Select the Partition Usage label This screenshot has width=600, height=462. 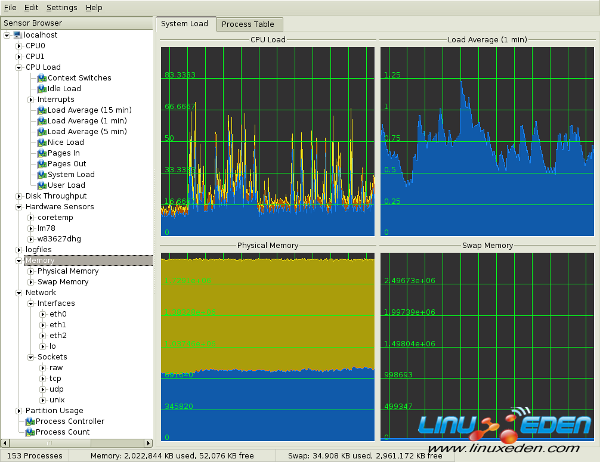click(54, 411)
